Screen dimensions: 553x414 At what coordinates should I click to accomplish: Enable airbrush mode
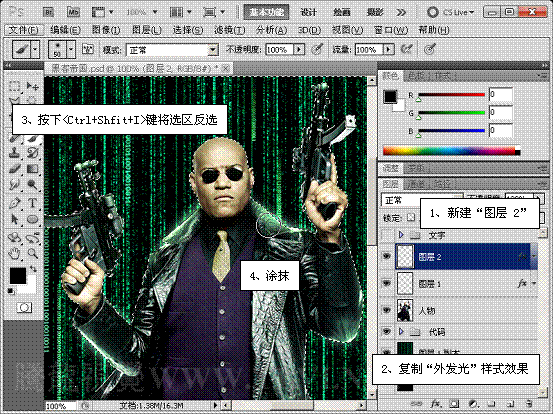(407, 49)
